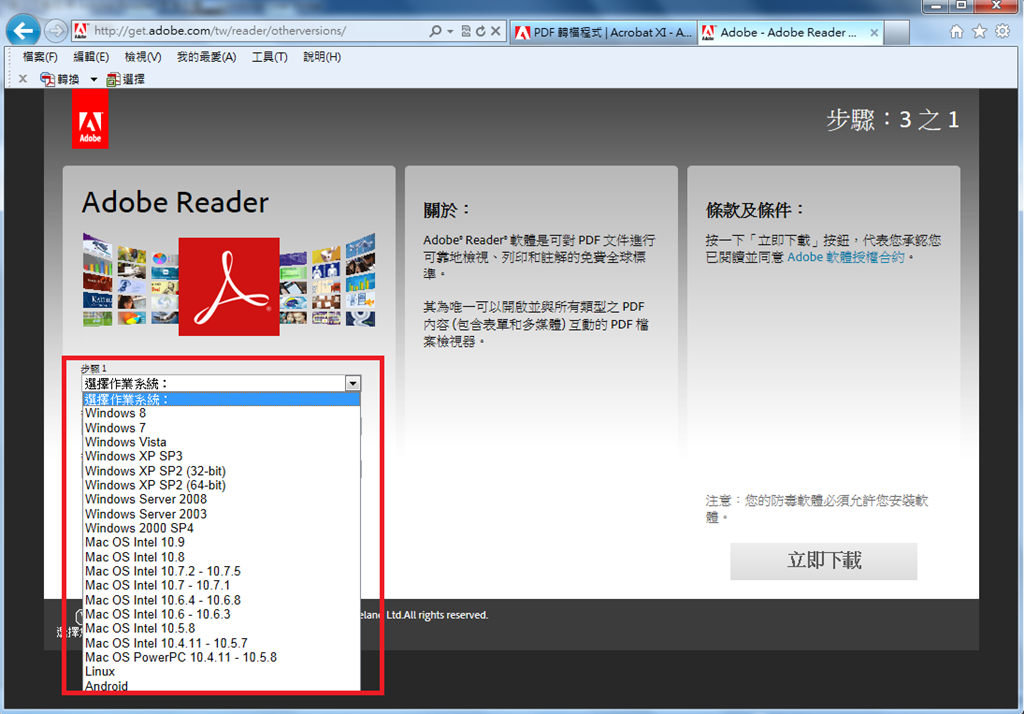This screenshot has height=714, width=1024.
Task: Open browser Tools gear icon
Action: coord(1002,31)
